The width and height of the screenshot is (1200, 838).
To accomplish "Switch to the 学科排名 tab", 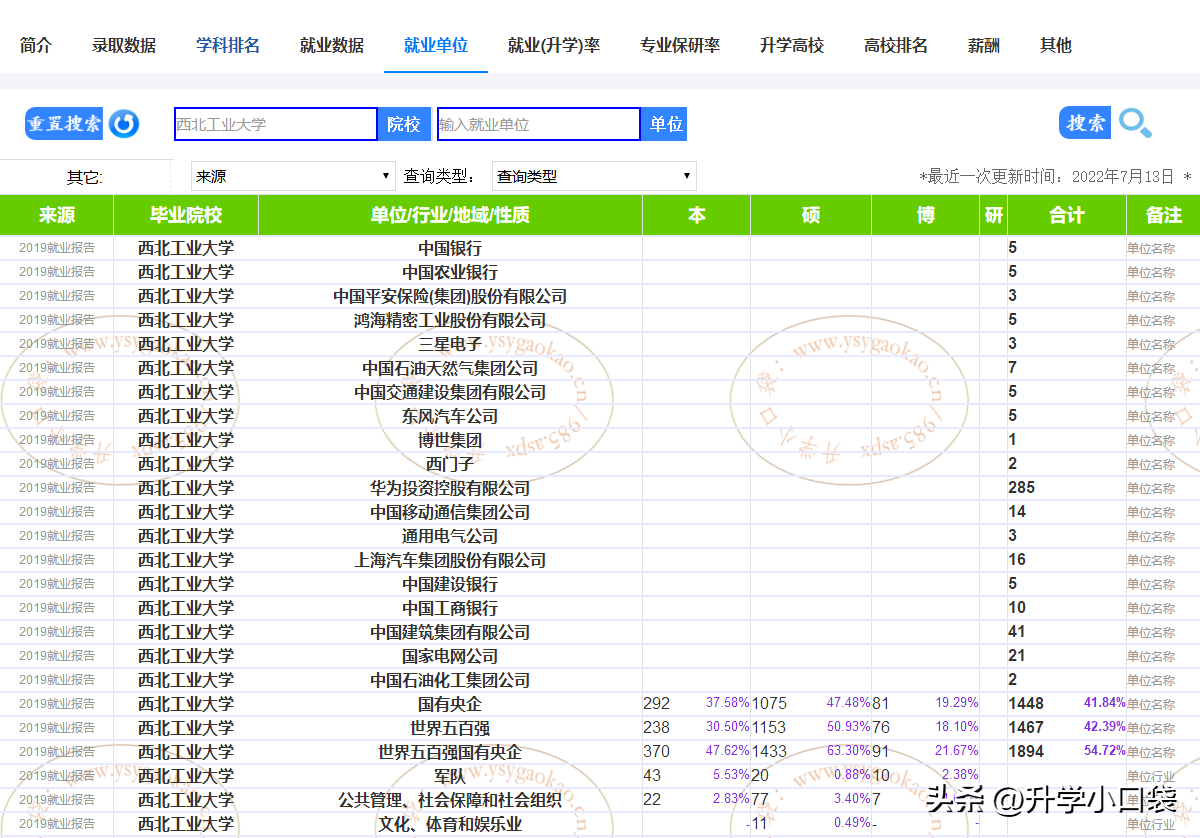I will [x=228, y=45].
